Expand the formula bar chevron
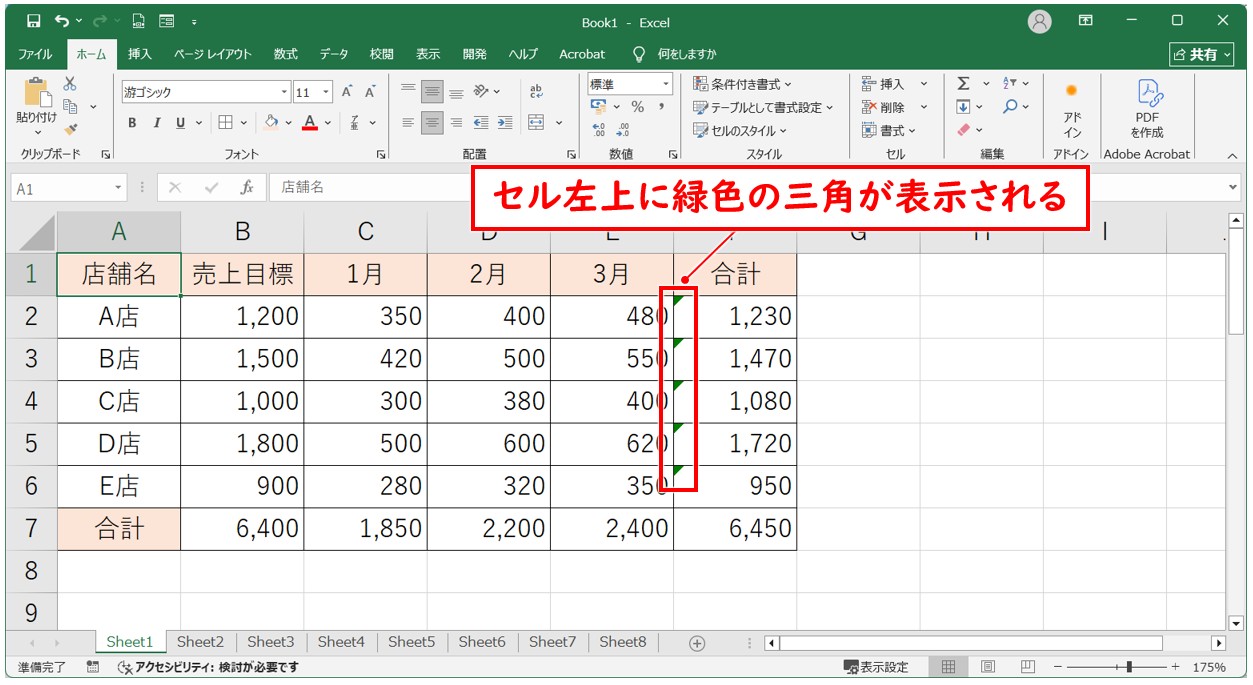 click(x=1232, y=187)
